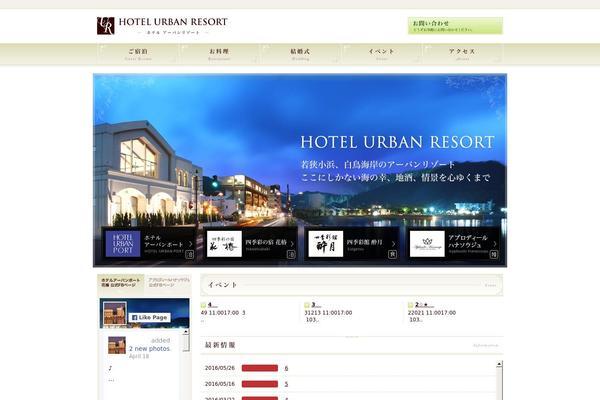Click the イベント section heading
Image resolution: width=600 pixels, height=400 pixels.
(x=223, y=285)
